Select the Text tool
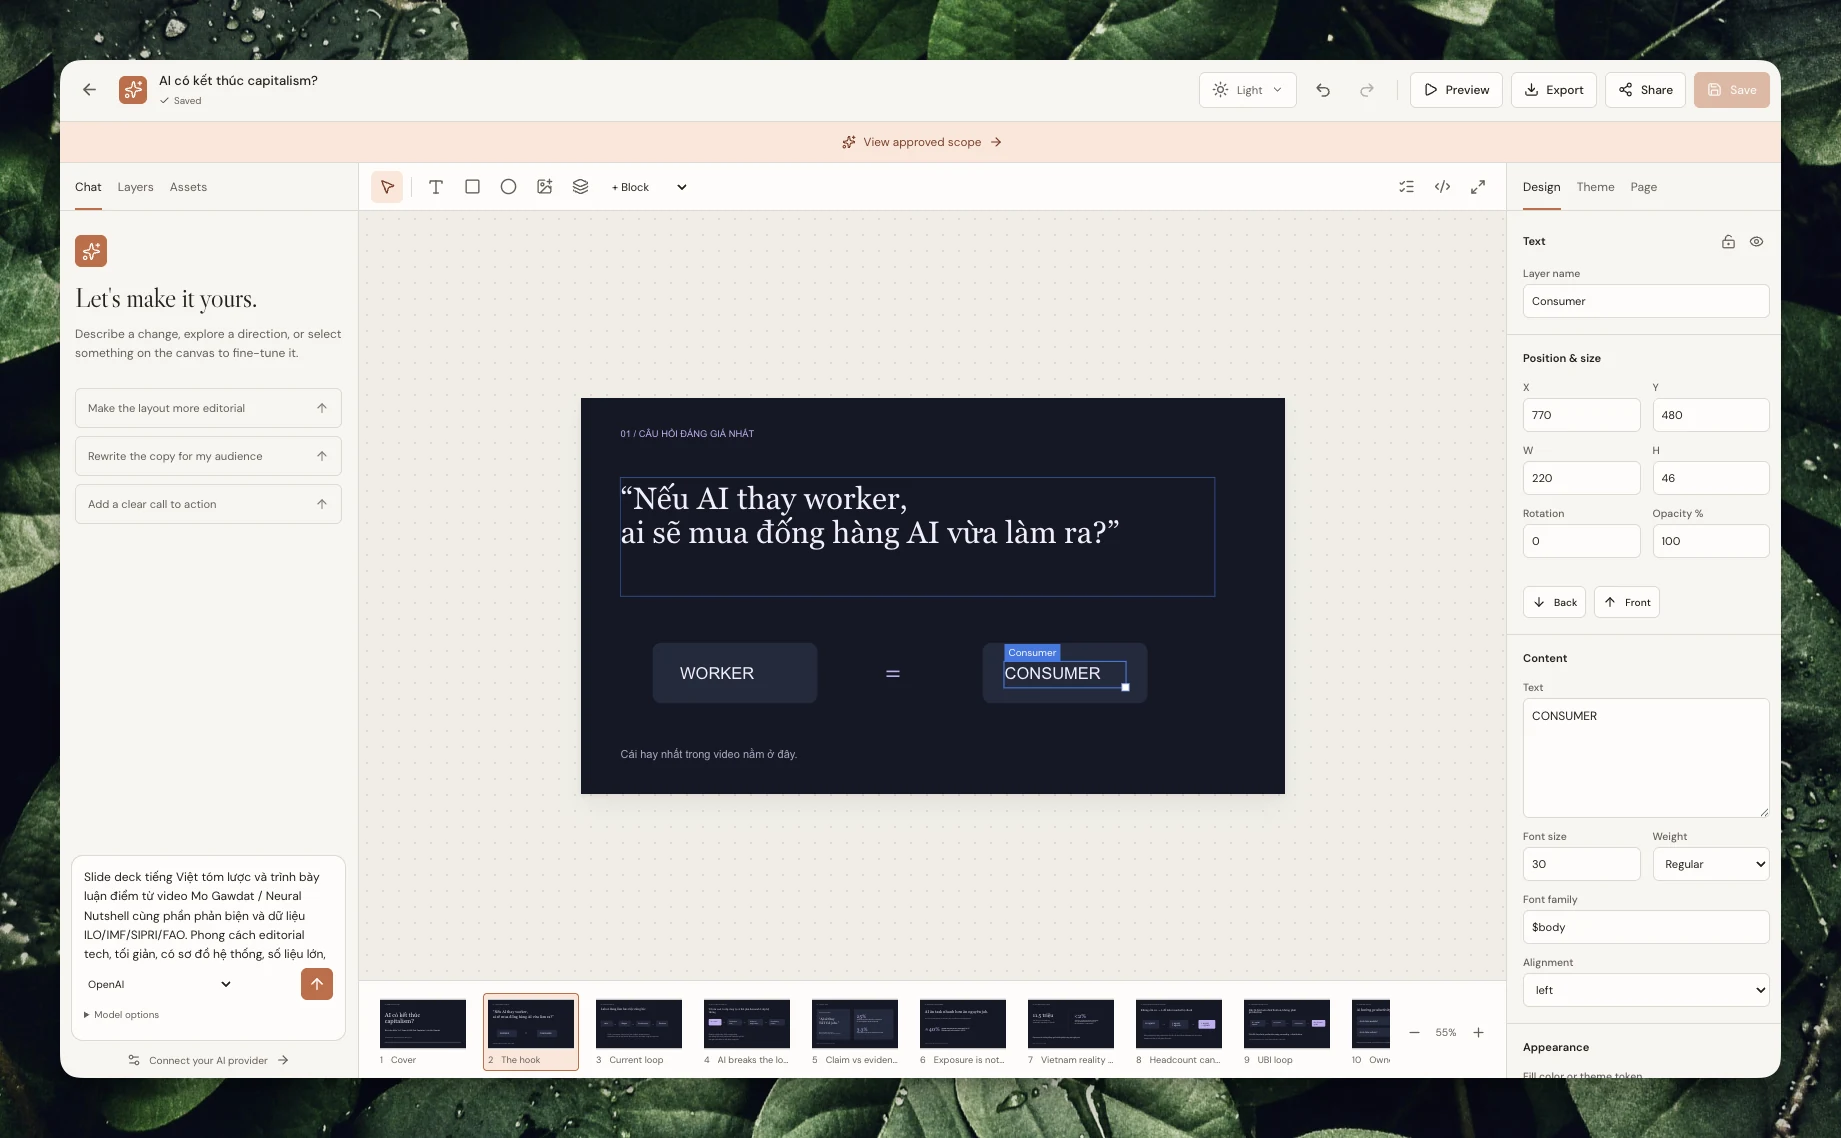Viewport: 1841px width, 1138px height. [x=436, y=187]
